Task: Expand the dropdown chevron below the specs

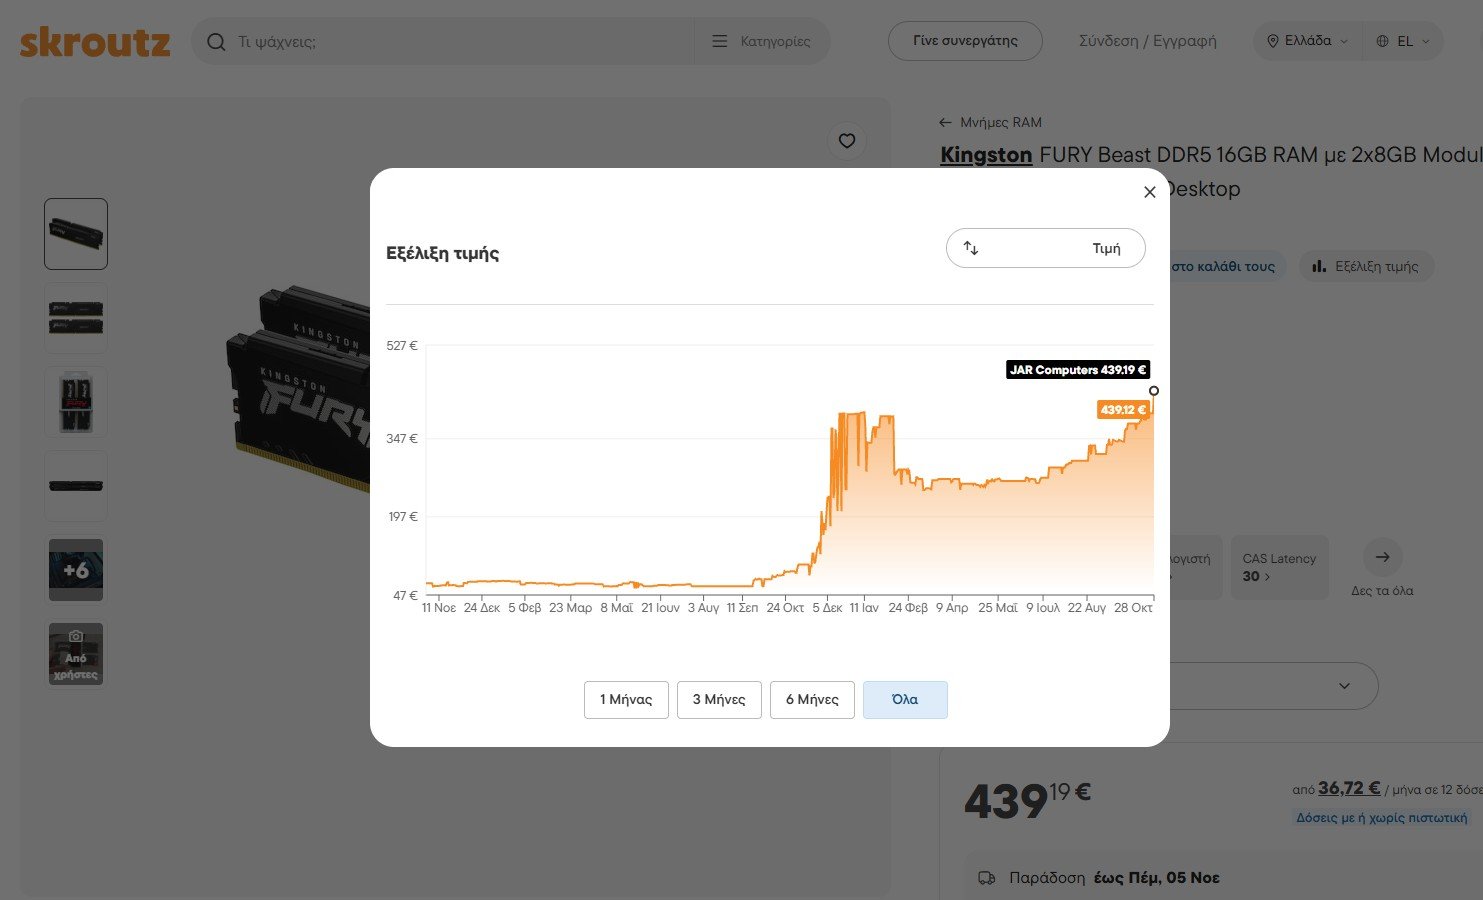Action: tap(1344, 686)
